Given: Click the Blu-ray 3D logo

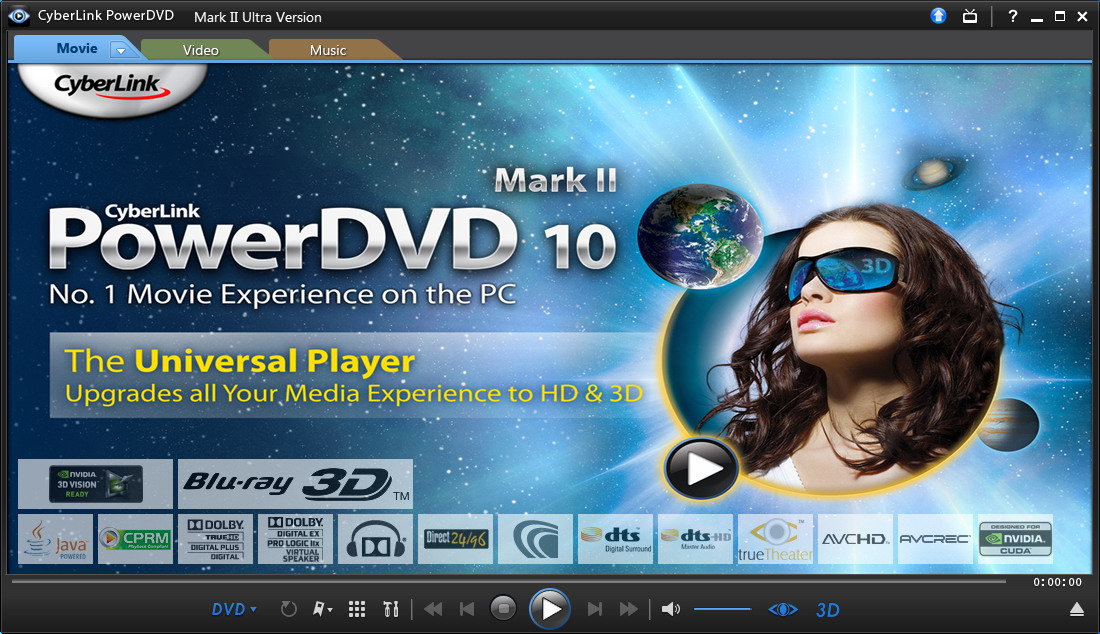Looking at the screenshot, I should [295, 484].
